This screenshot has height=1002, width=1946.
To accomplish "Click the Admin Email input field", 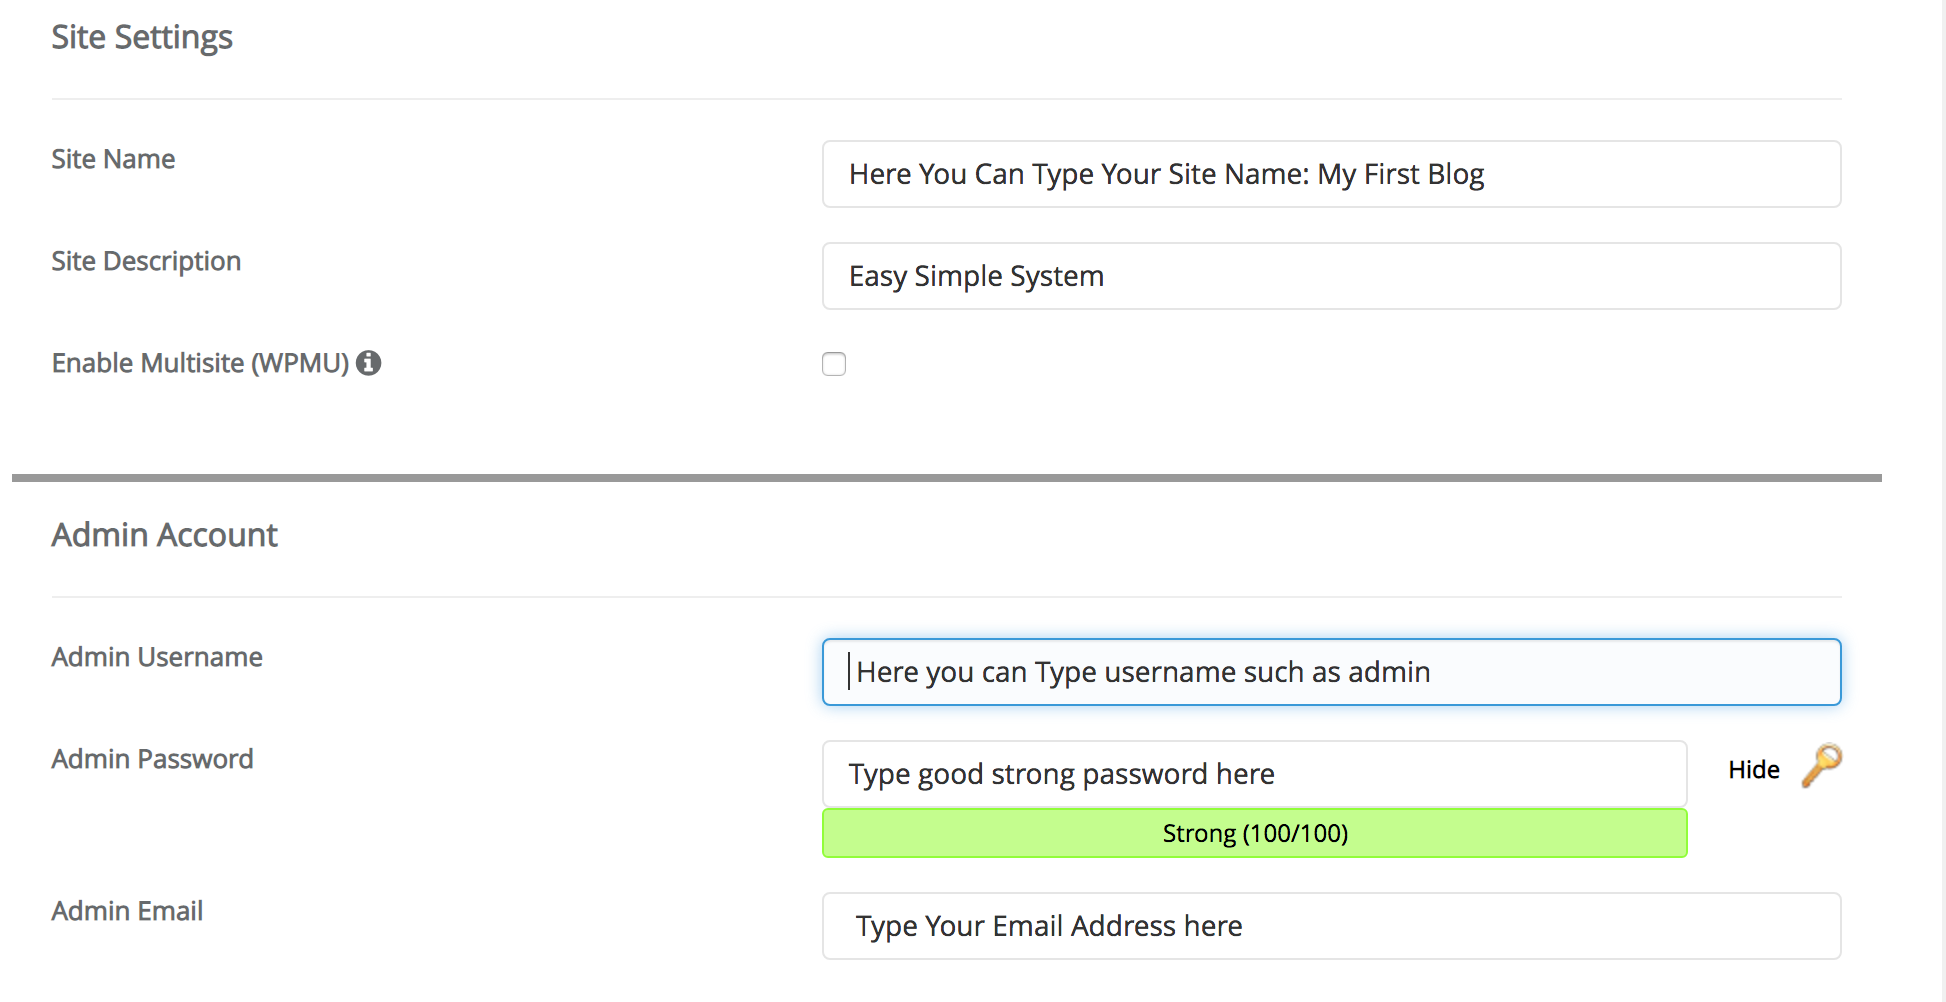I will pyautogui.click(x=1330, y=926).
